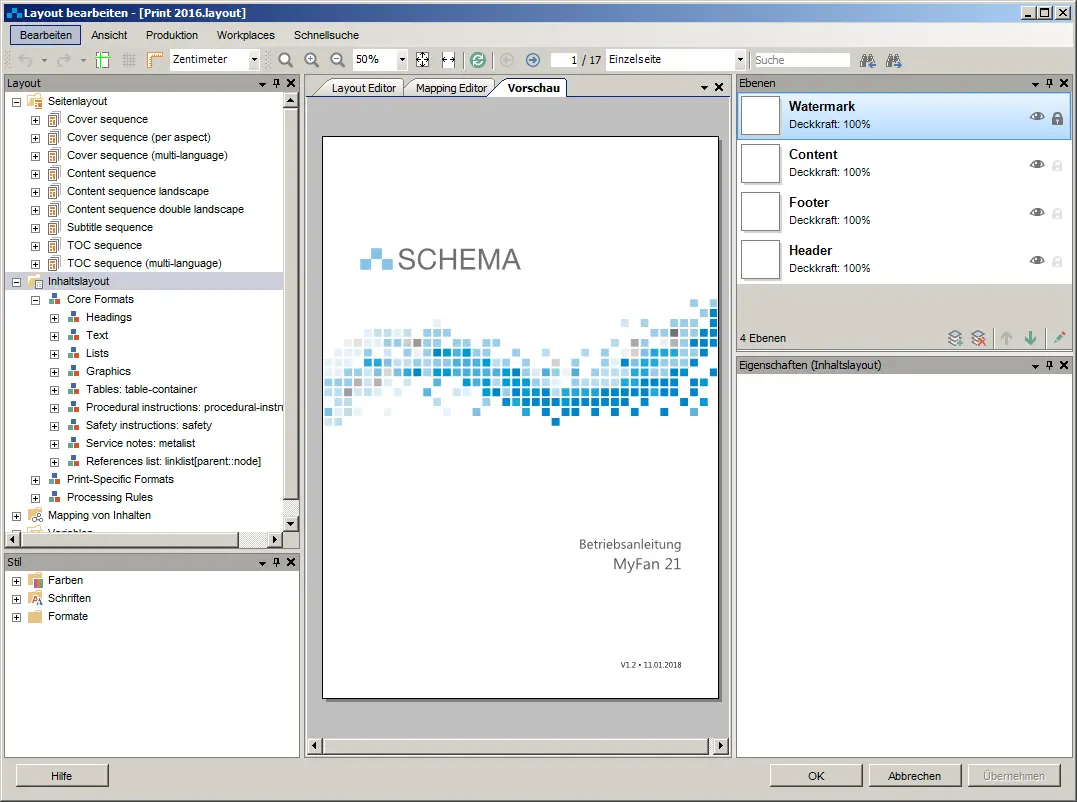Toggle visibility of the Footer layer
The height and width of the screenshot is (802, 1077).
pyautogui.click(x=1037, y=213)
